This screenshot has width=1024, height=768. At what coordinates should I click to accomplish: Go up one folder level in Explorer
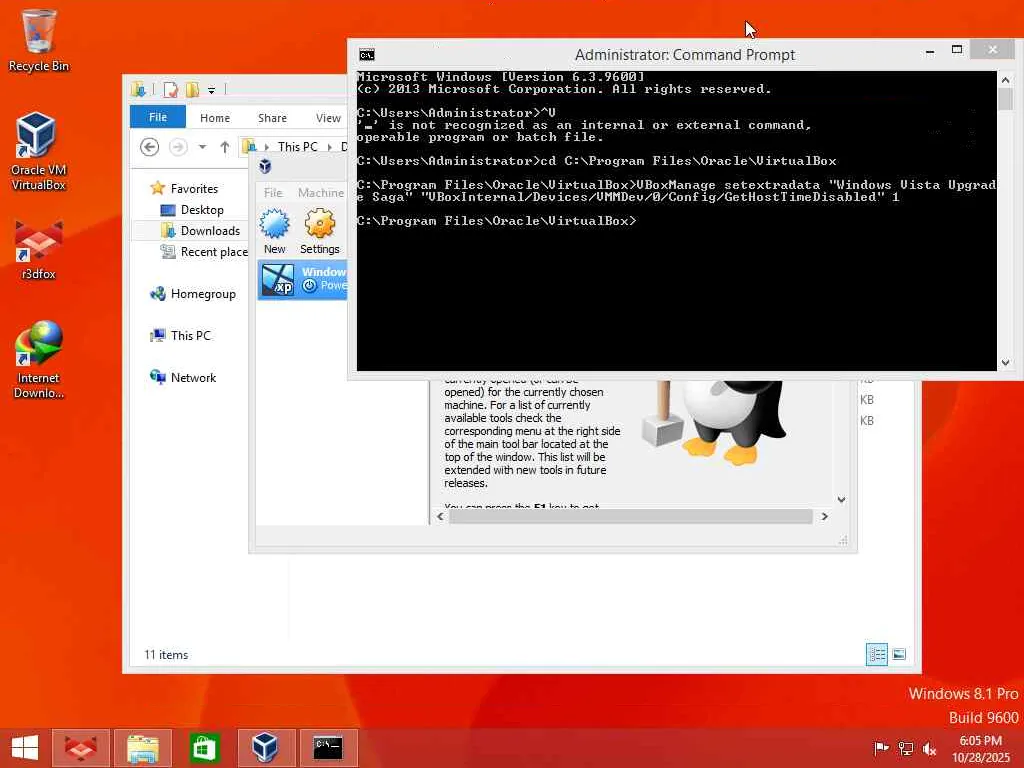(x=225, y=147)
